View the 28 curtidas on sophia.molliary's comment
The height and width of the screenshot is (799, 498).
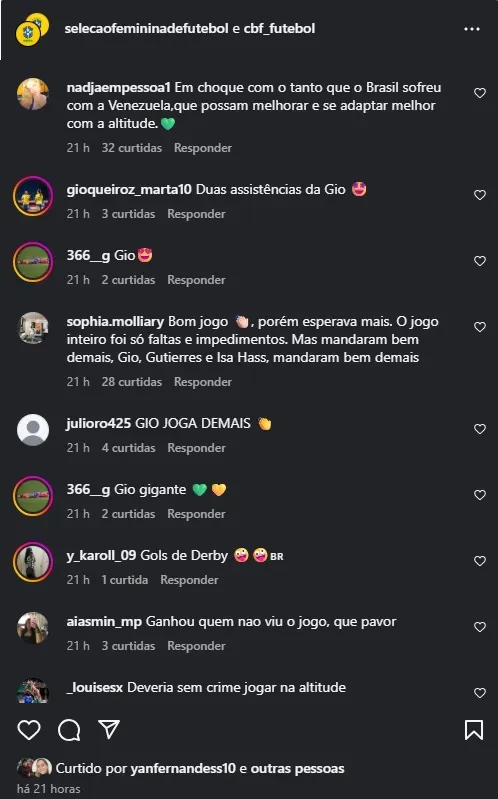tap(132, 382)
